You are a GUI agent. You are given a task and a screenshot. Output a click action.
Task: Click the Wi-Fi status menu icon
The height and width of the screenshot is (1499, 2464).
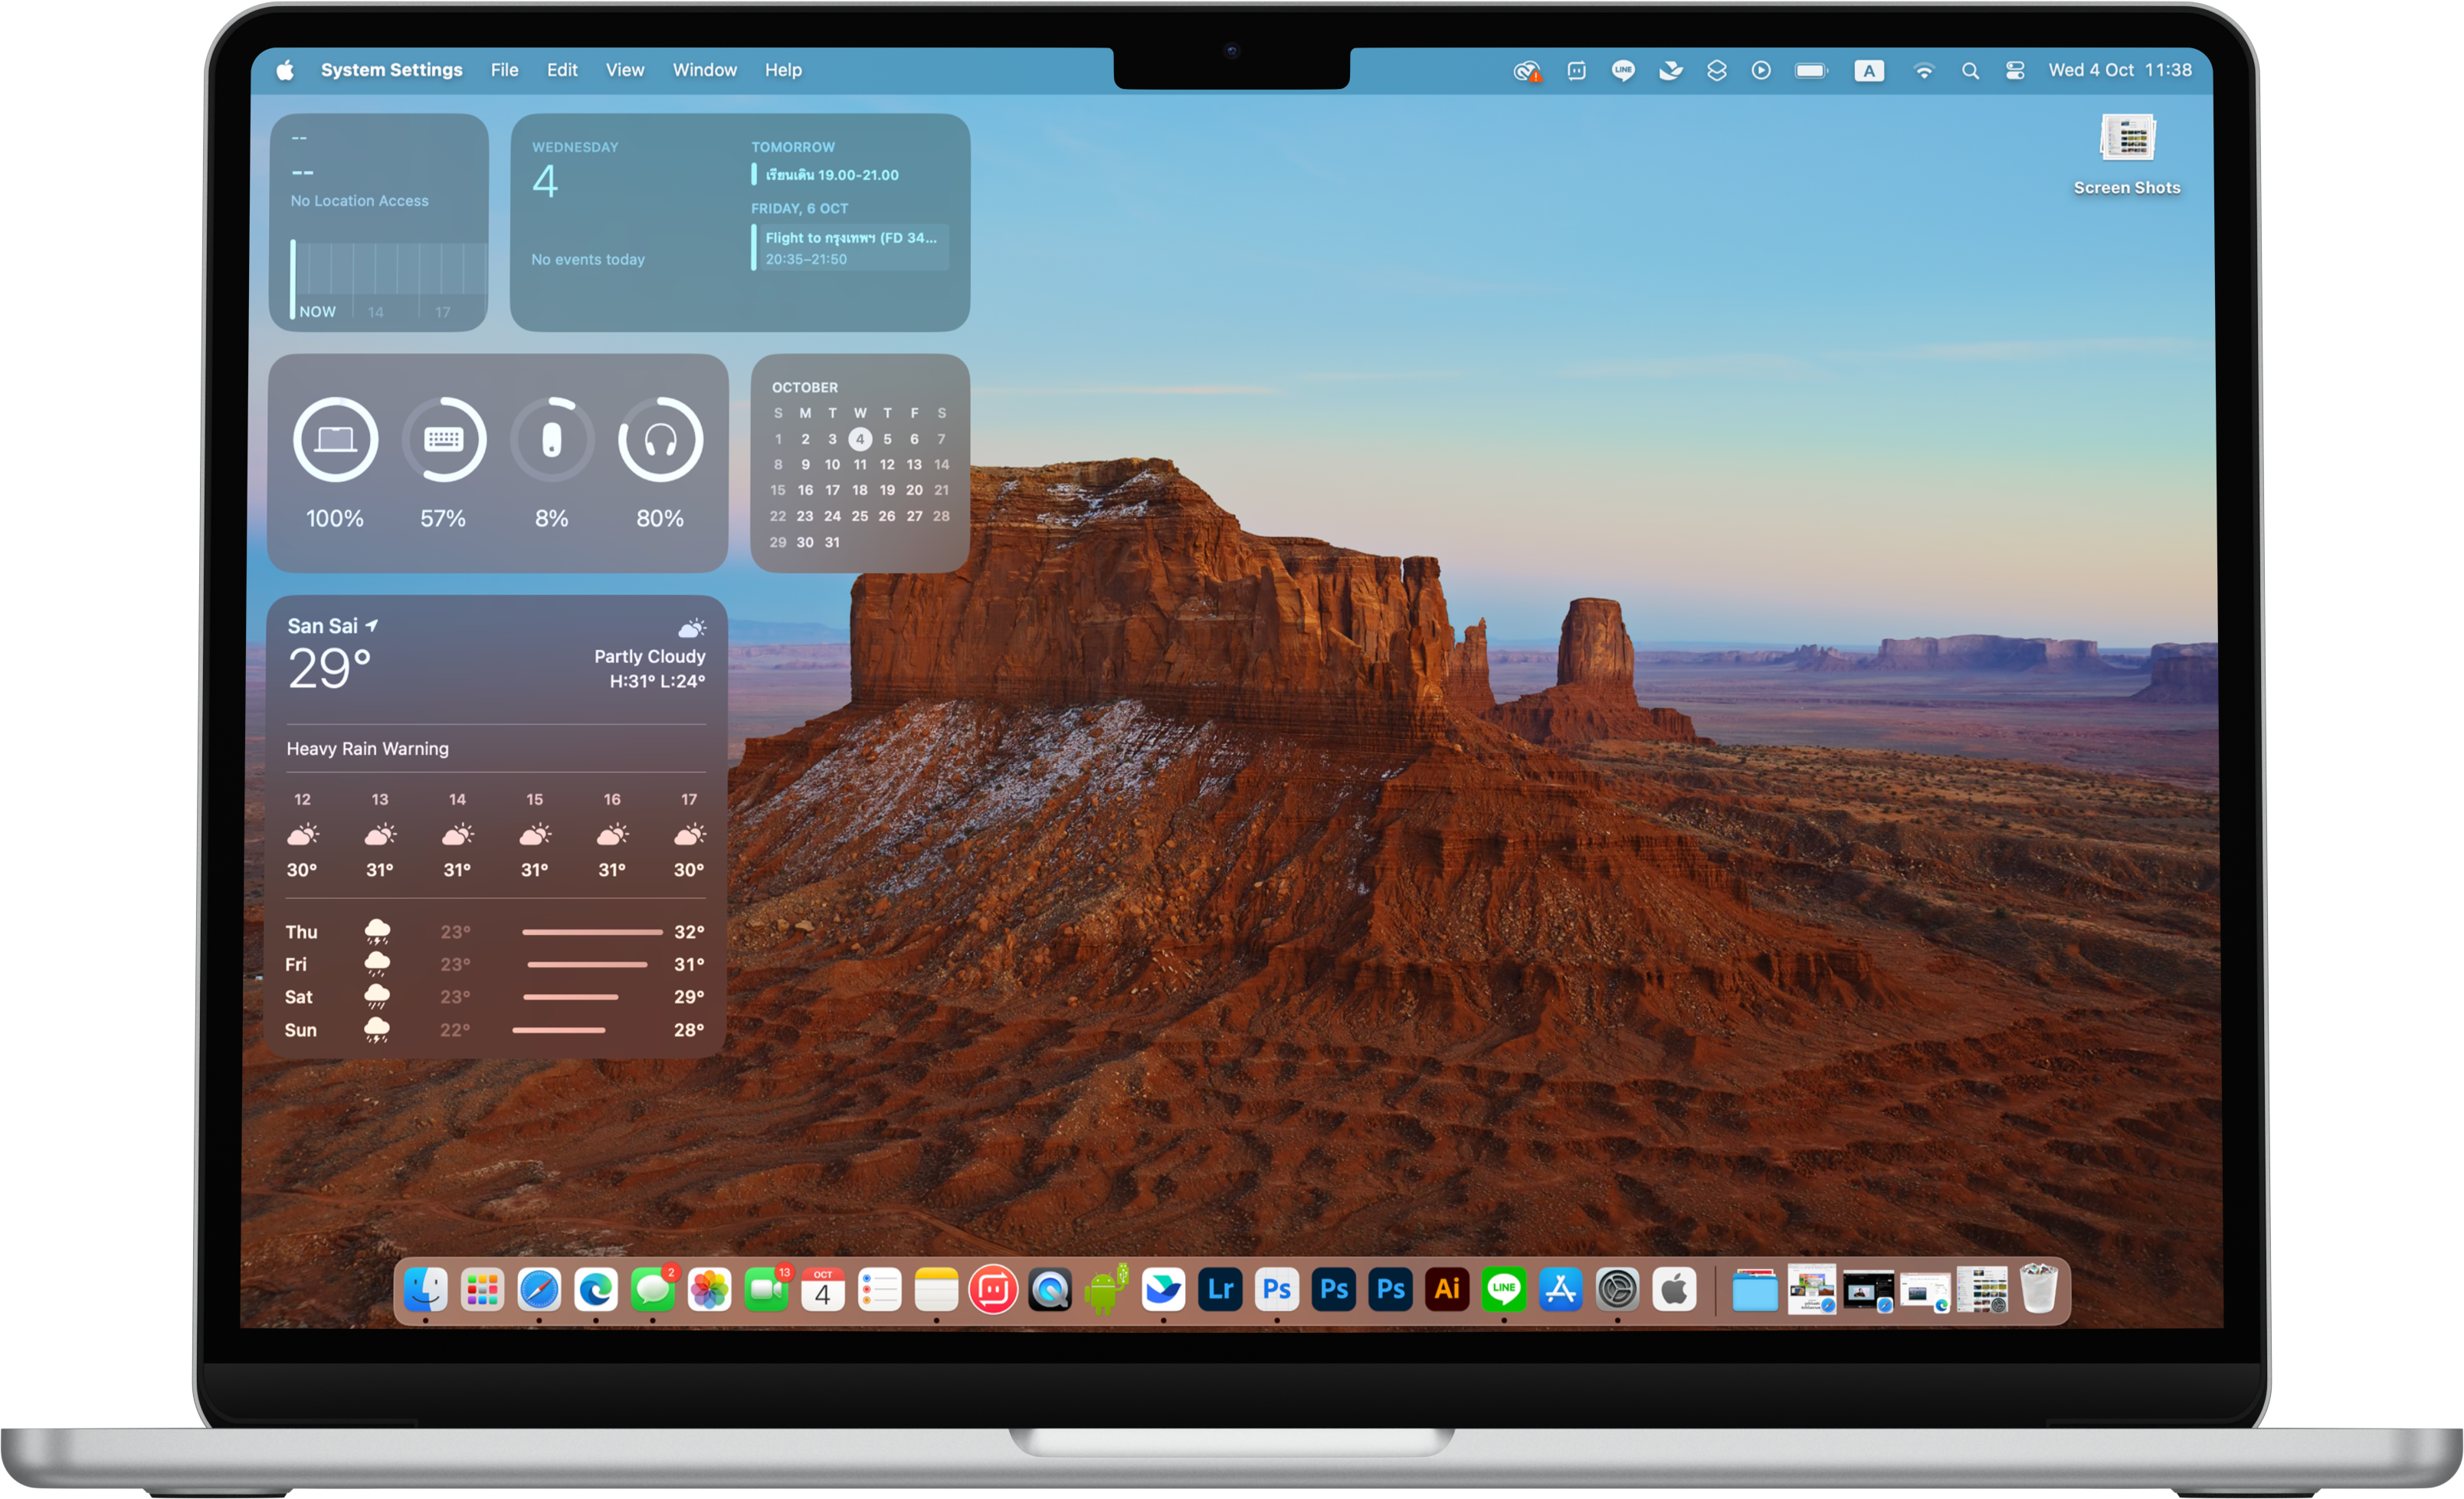(1923, 71)
